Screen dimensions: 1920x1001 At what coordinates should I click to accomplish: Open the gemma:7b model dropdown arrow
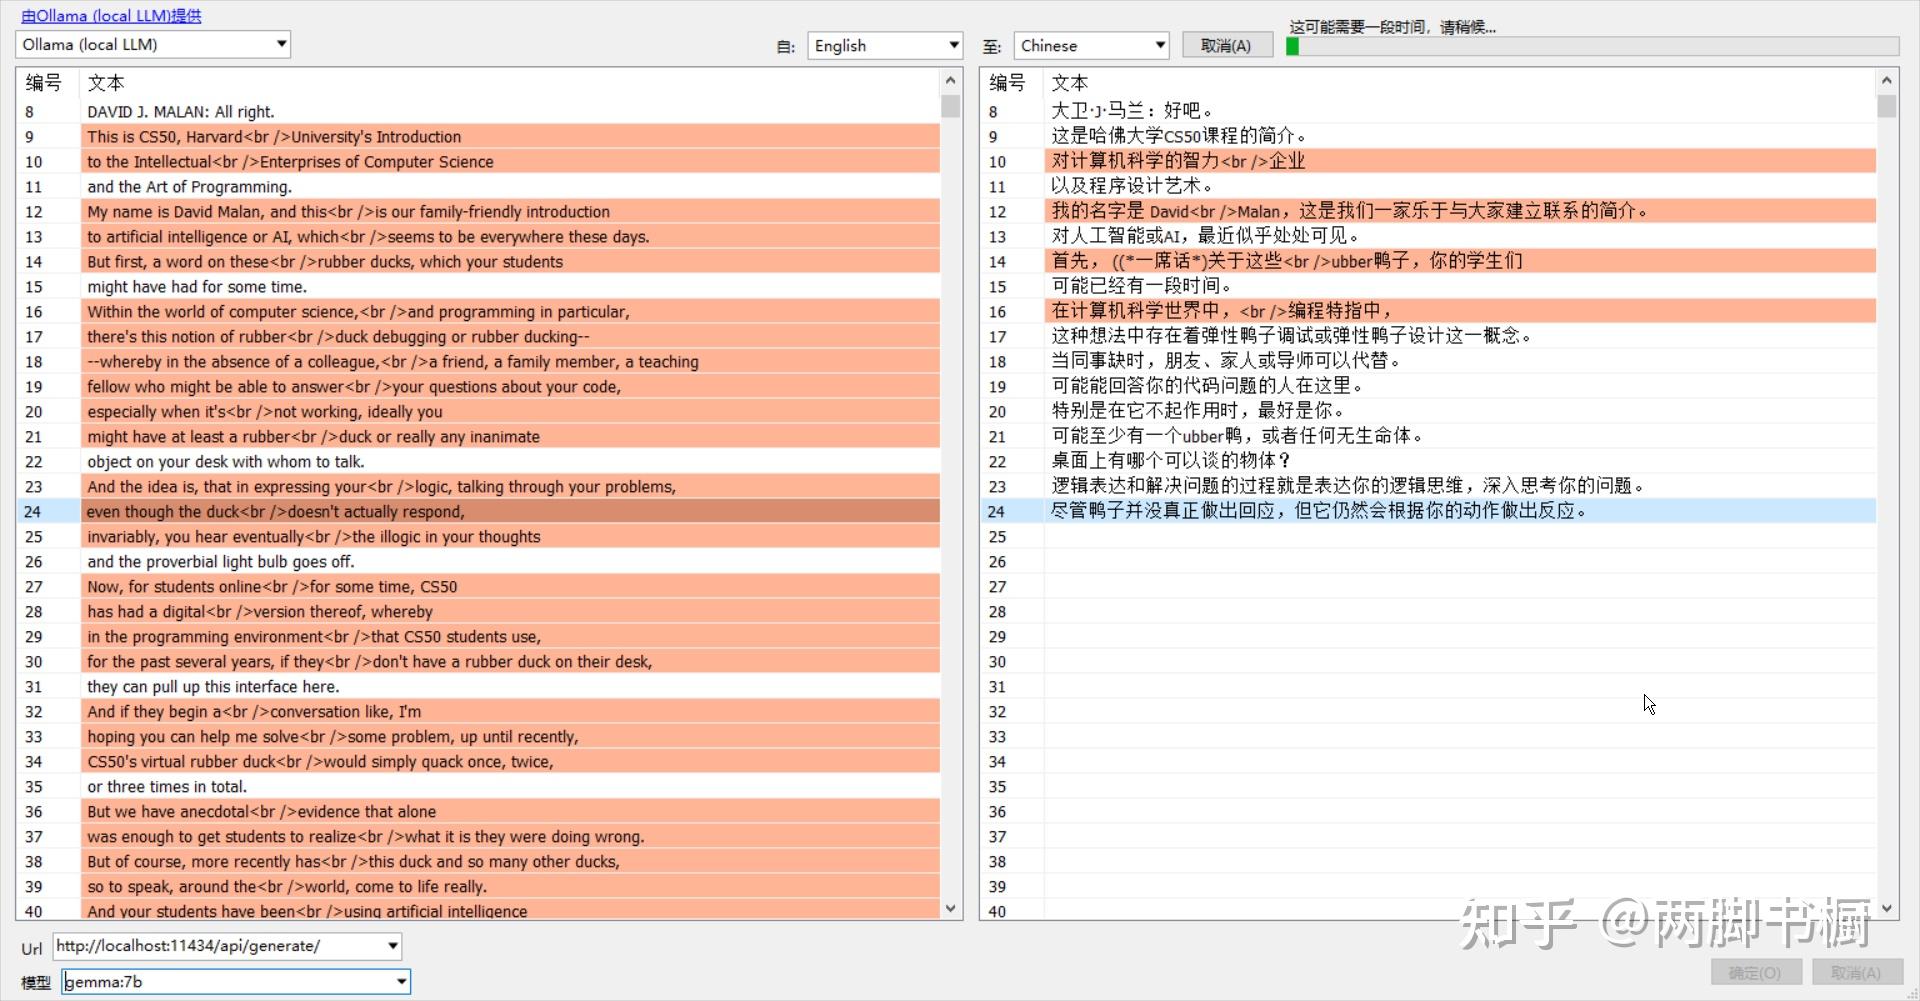tap(401, 981)
